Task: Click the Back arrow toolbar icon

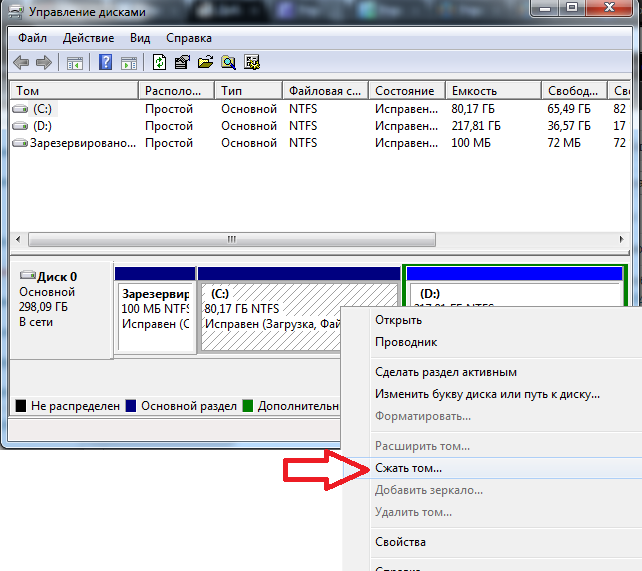Action: [x=21, y=62]
